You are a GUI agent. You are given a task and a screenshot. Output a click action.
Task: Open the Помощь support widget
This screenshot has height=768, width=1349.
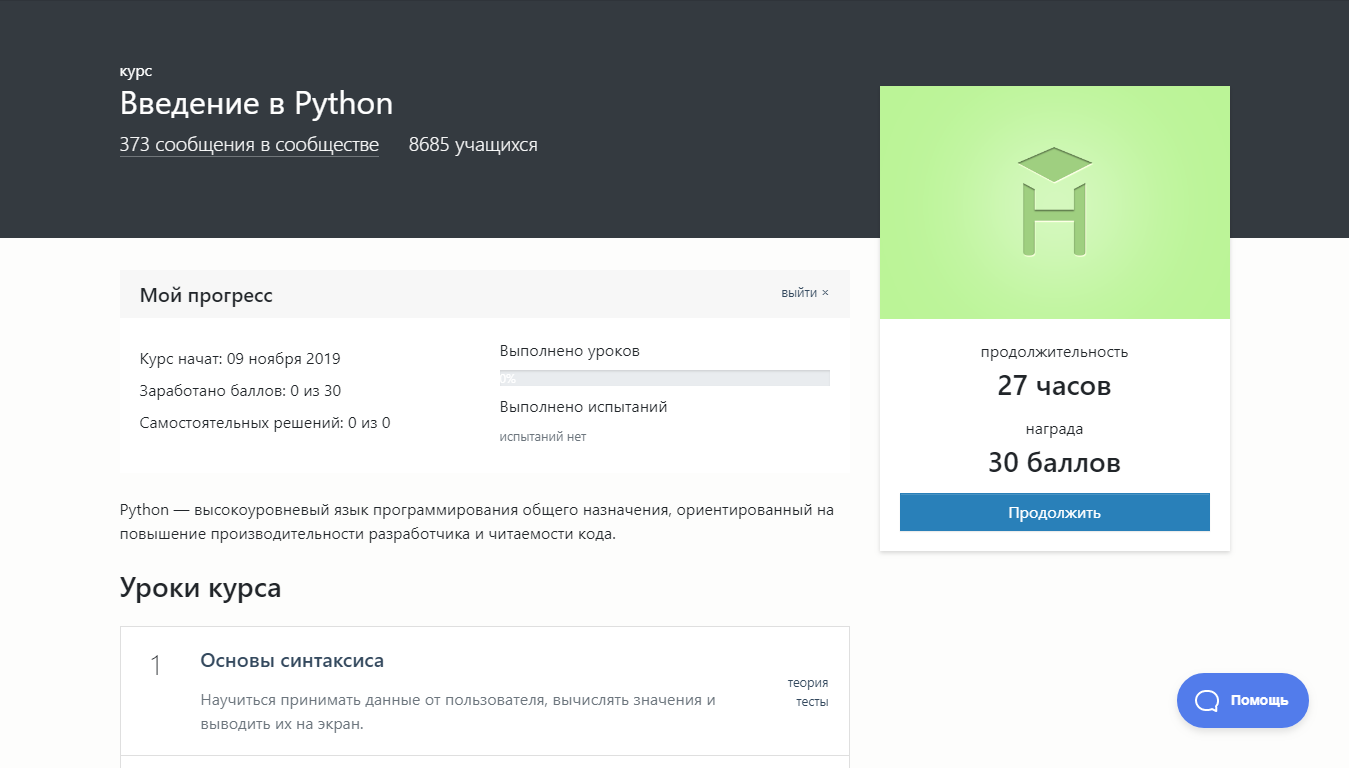1242,700
